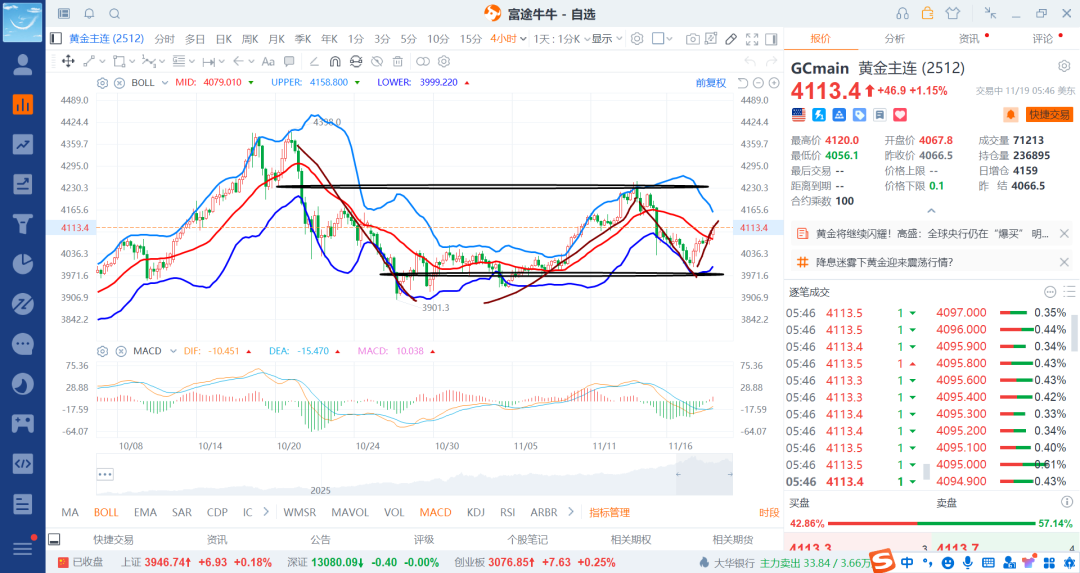Screen dimensions: 1080x573
Task: Expand chart to fullscreen
Action: point(752,39)
